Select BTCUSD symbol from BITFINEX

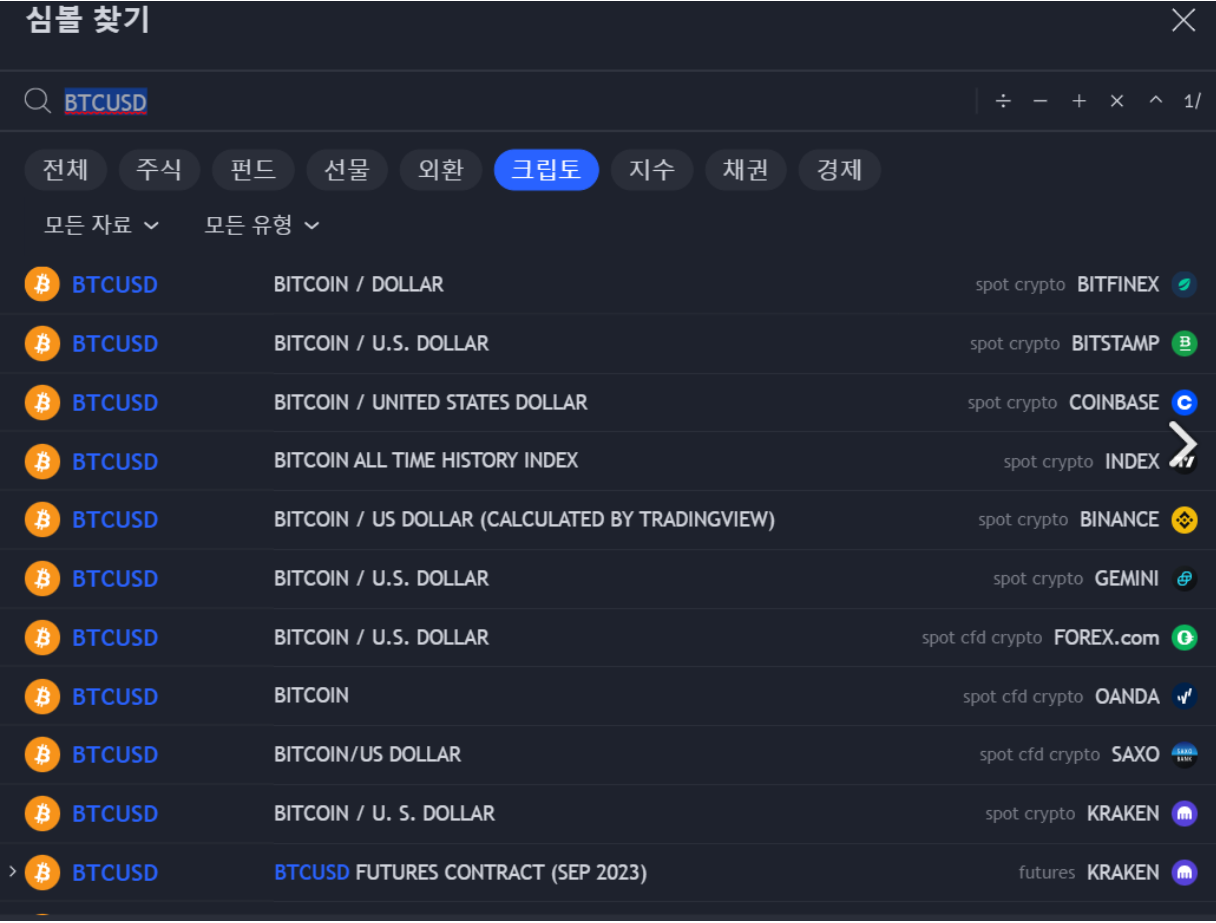click(x=115, y=285)
